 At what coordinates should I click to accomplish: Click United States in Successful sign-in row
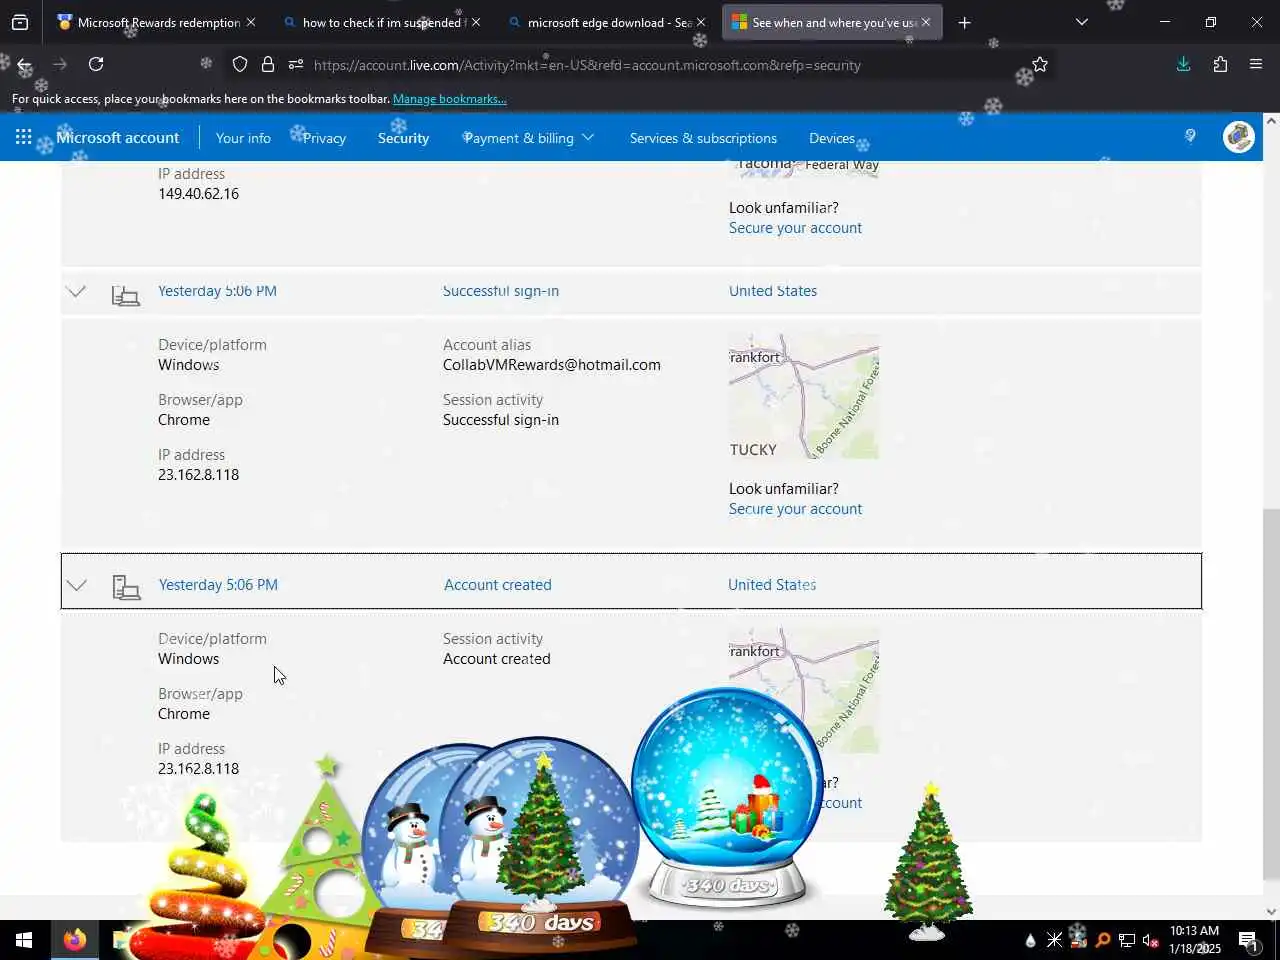click(x=773, y=291)
